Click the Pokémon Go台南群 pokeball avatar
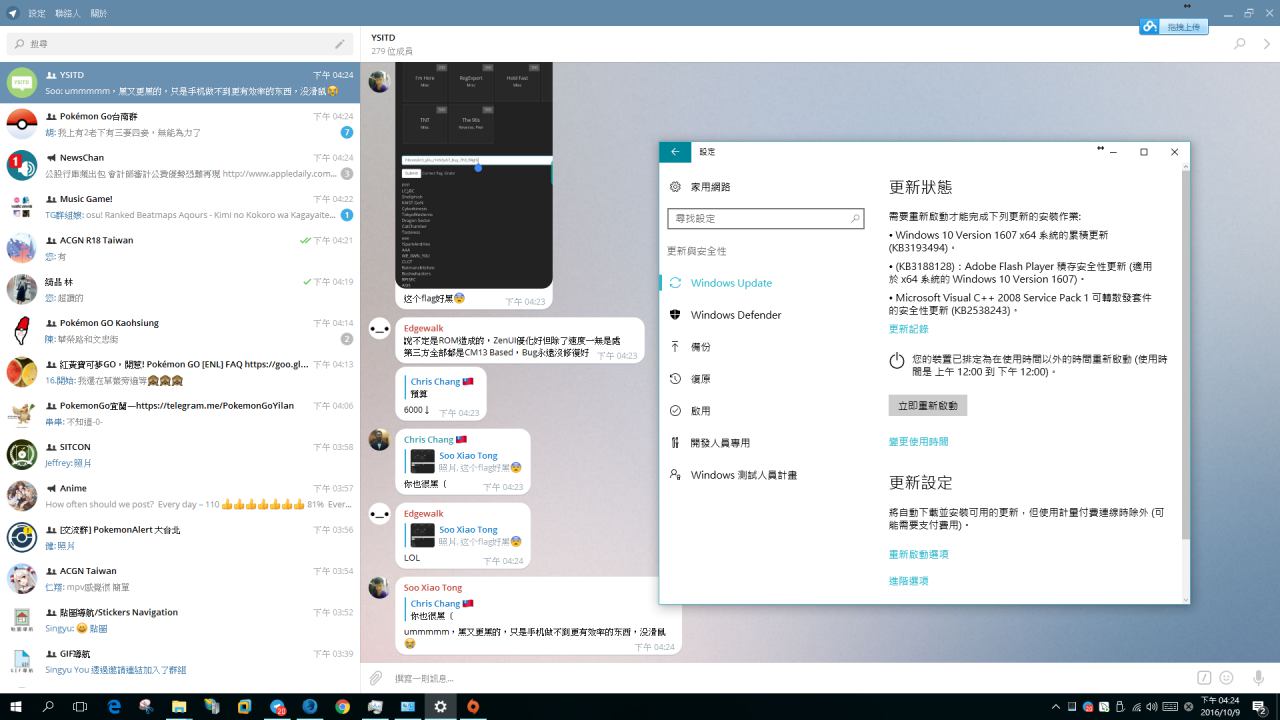Image resolution: width=1280 pixels, height=720 pixels. coord(22,124)
